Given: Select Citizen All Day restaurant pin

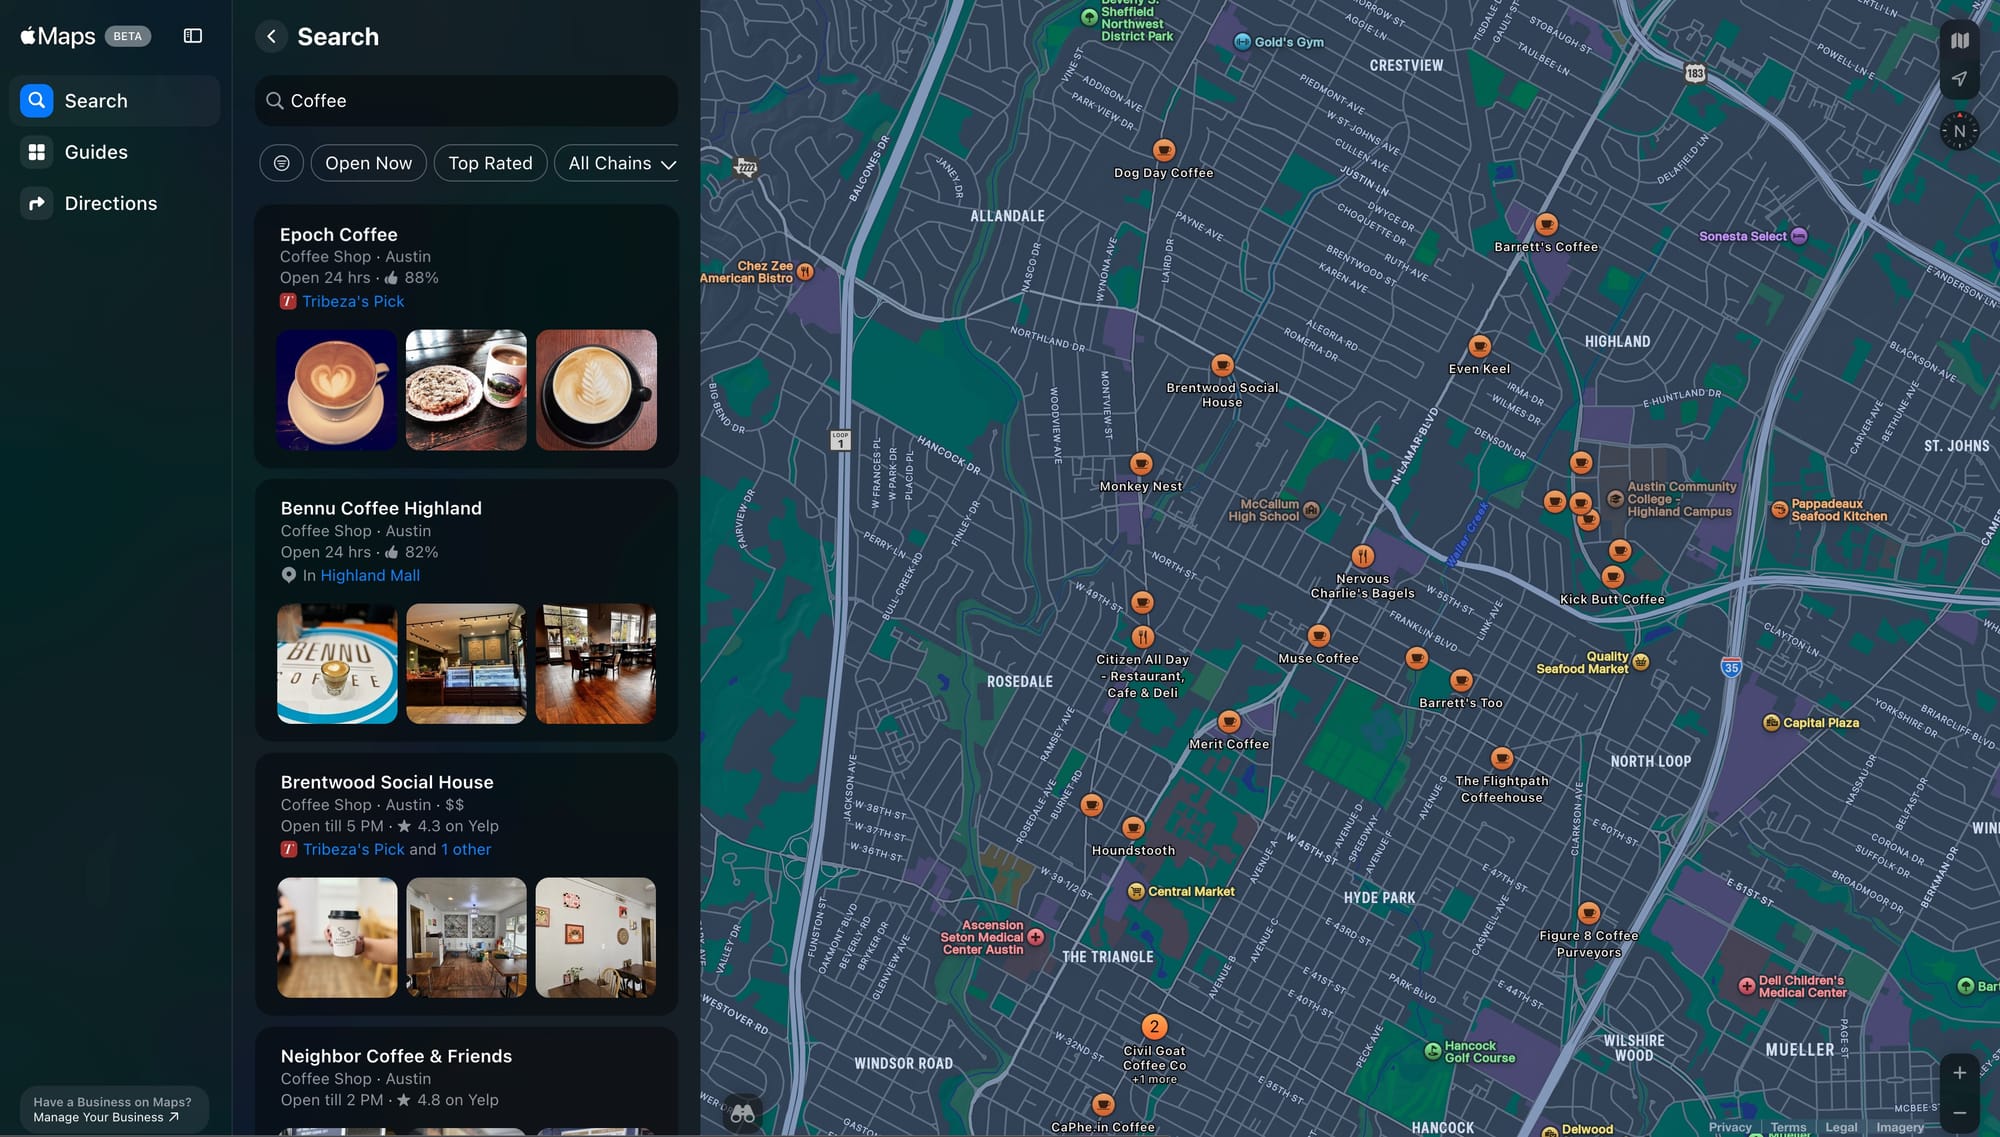Looking at the screenshot, I should point(1143,637).
